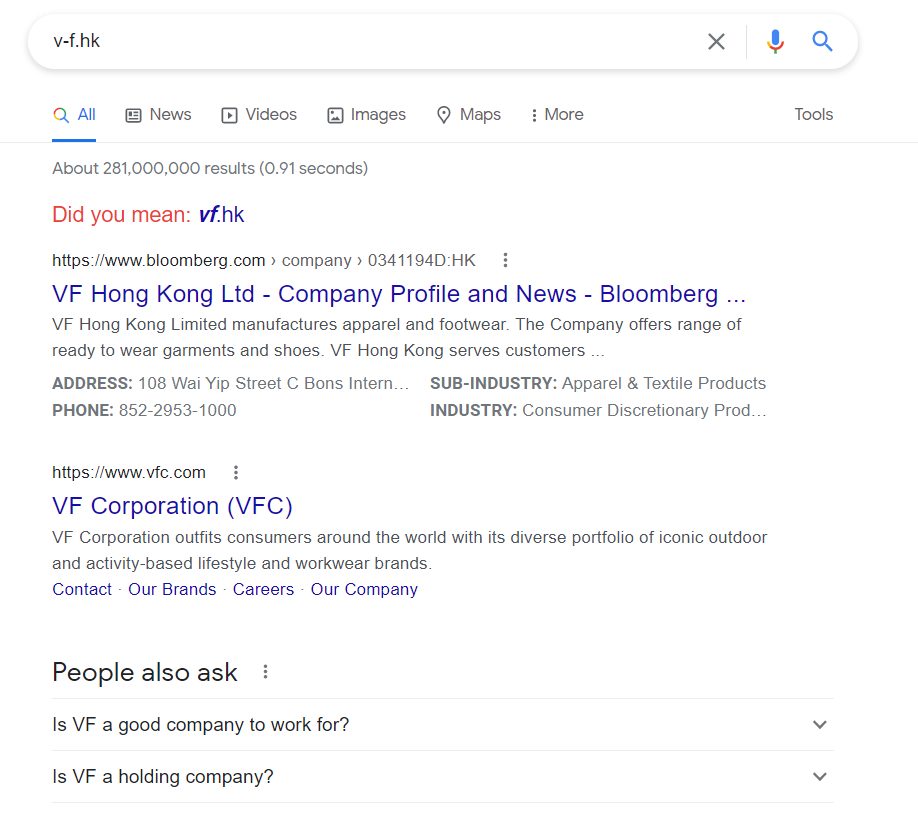Click the phone number 852-2953-1000
918x815 pixels.
click(x=177, y=410)
